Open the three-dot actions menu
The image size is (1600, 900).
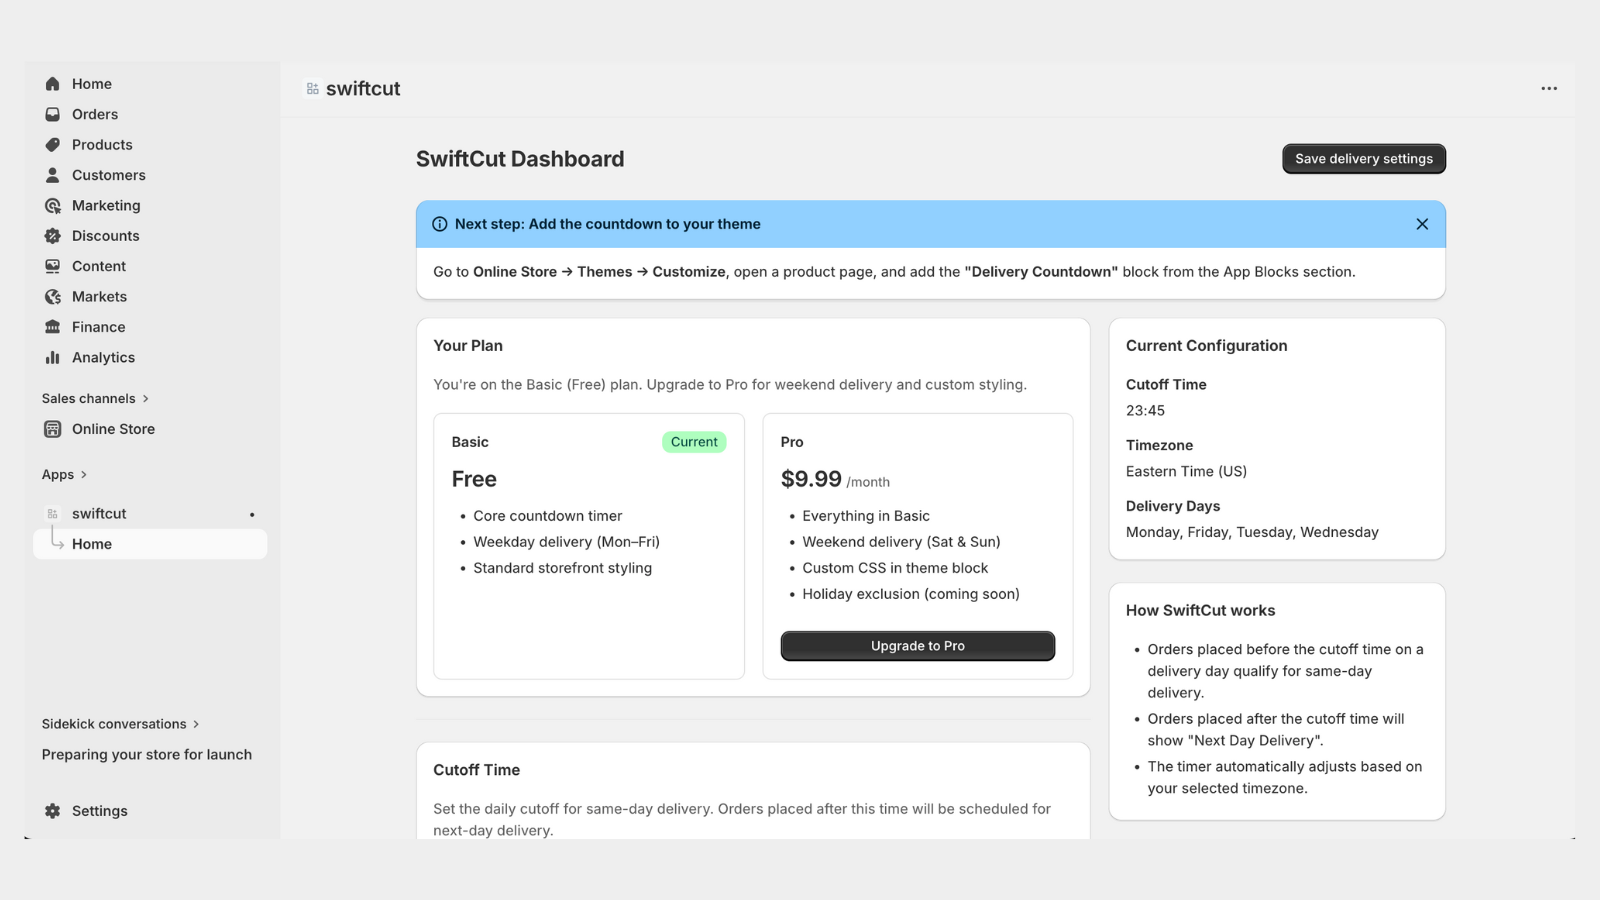click(x=1548, y=88)
